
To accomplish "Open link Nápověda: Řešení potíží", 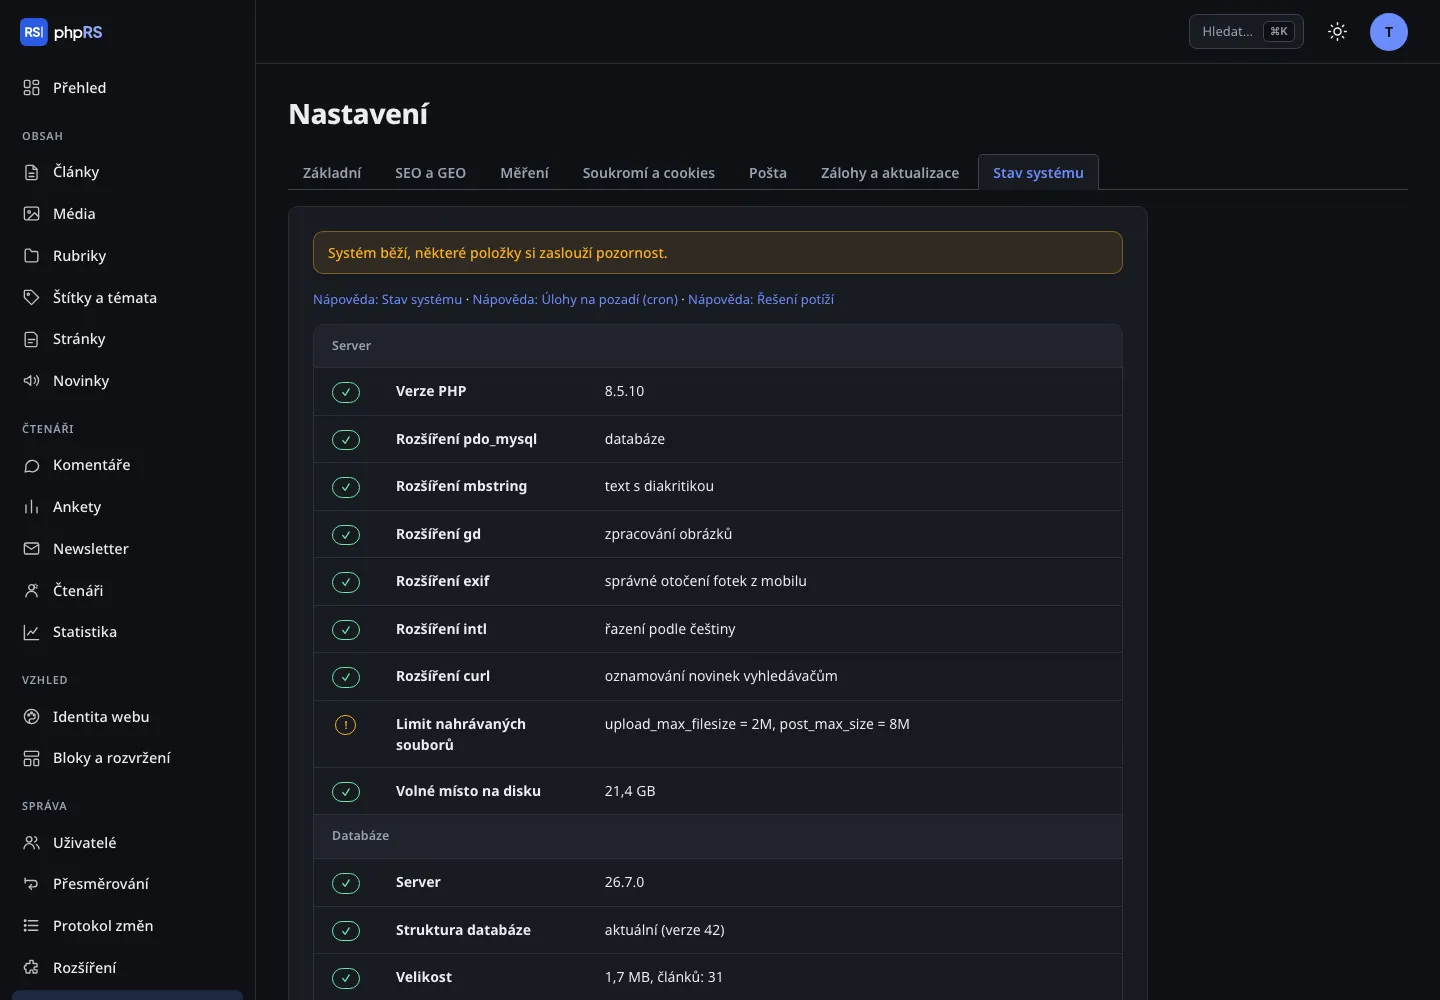I will pyautogui.click(x=761, y=299).
